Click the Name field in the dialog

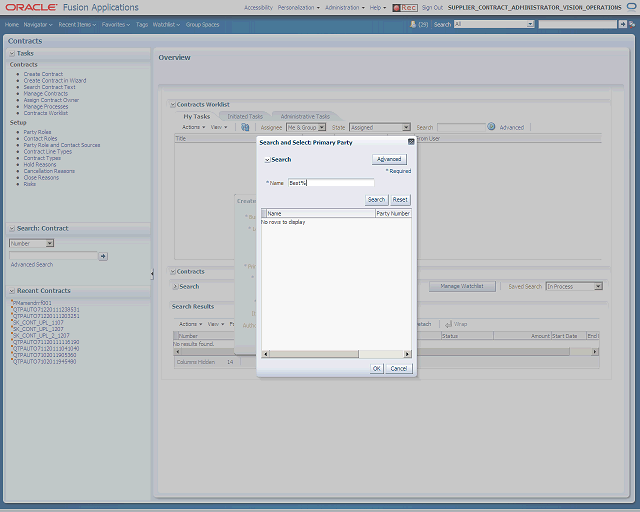pos(331,183)
